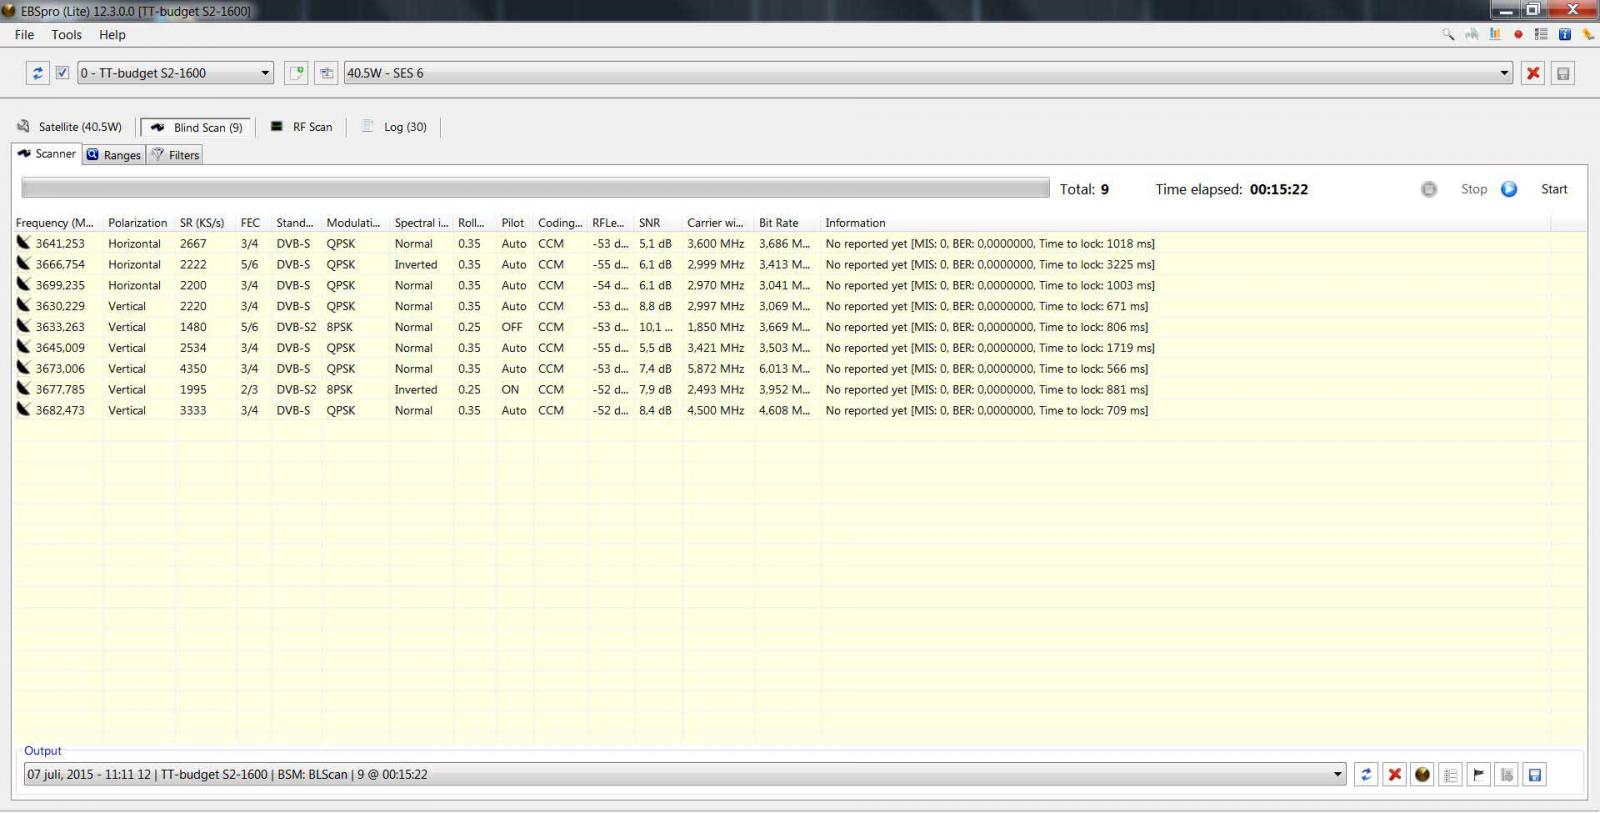Click the radar globe icon in the Output toolbar
The image size is (1600, 813).
(1422, 774)
